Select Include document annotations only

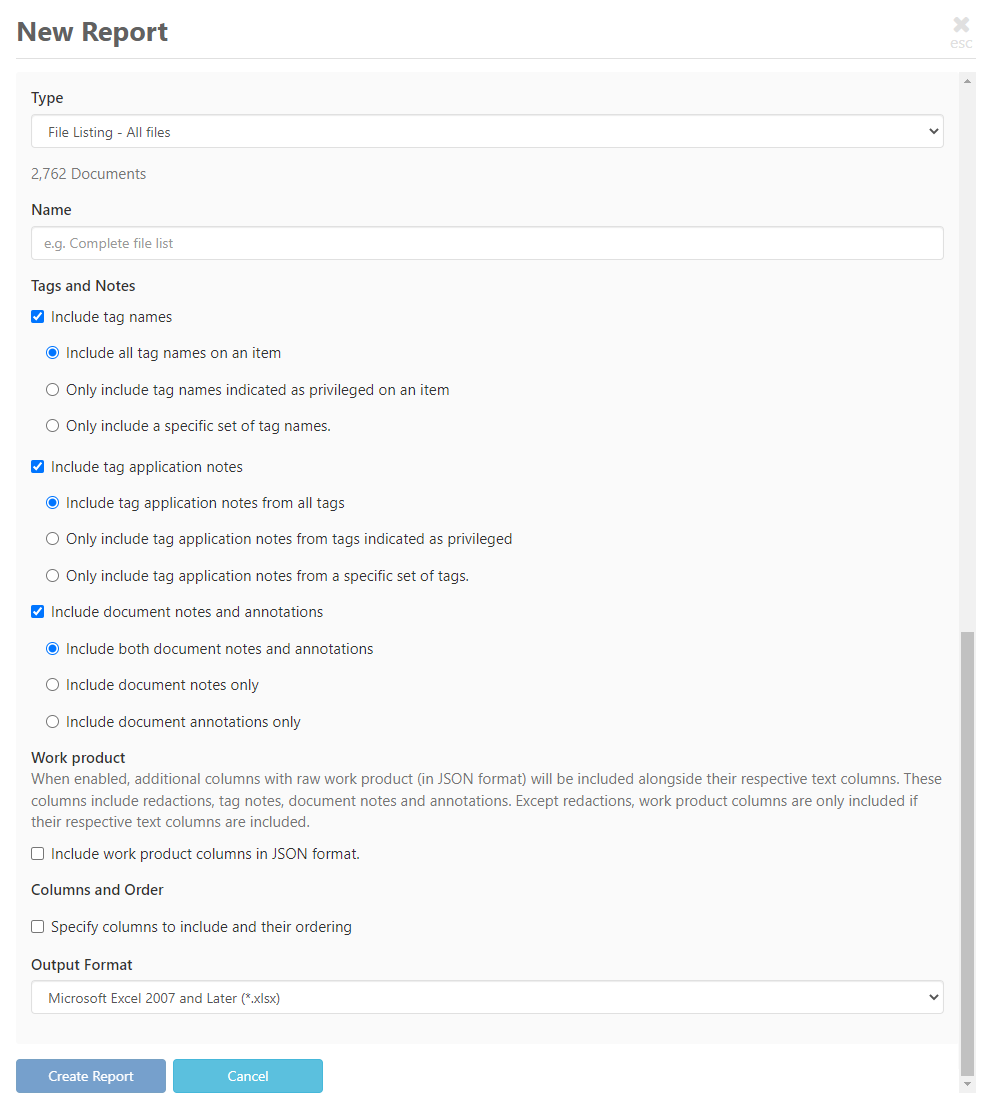(52, 721)
